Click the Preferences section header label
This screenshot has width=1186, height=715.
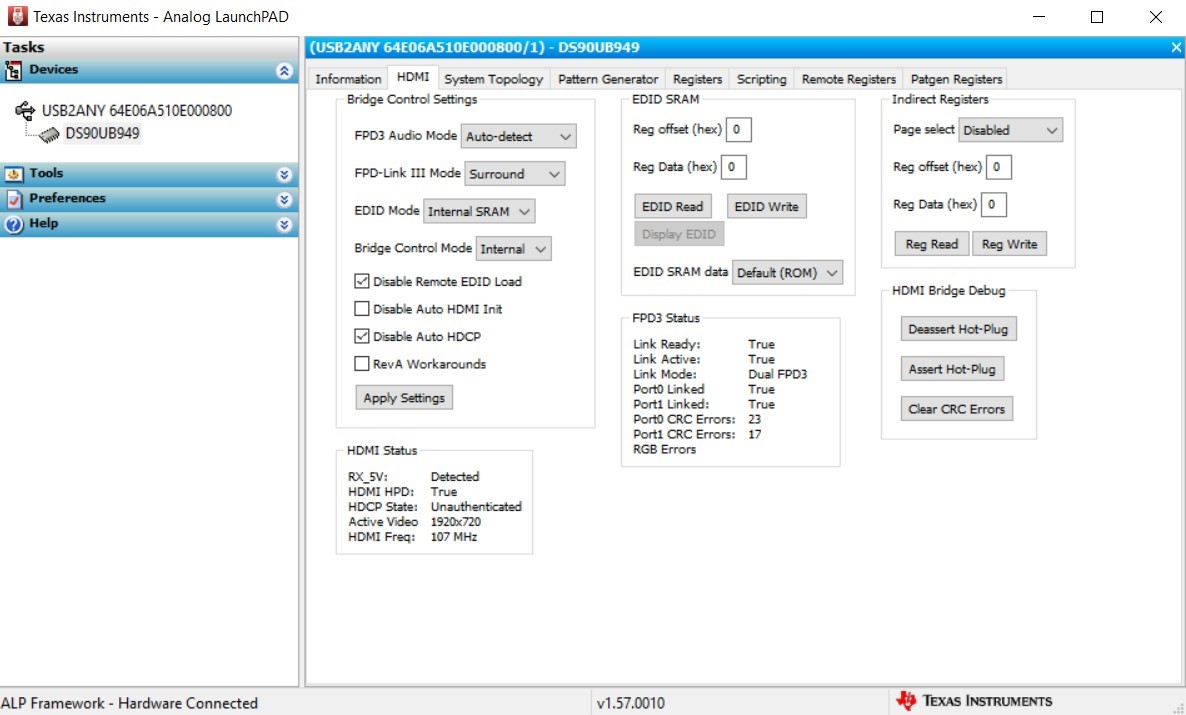coord(67,198)
